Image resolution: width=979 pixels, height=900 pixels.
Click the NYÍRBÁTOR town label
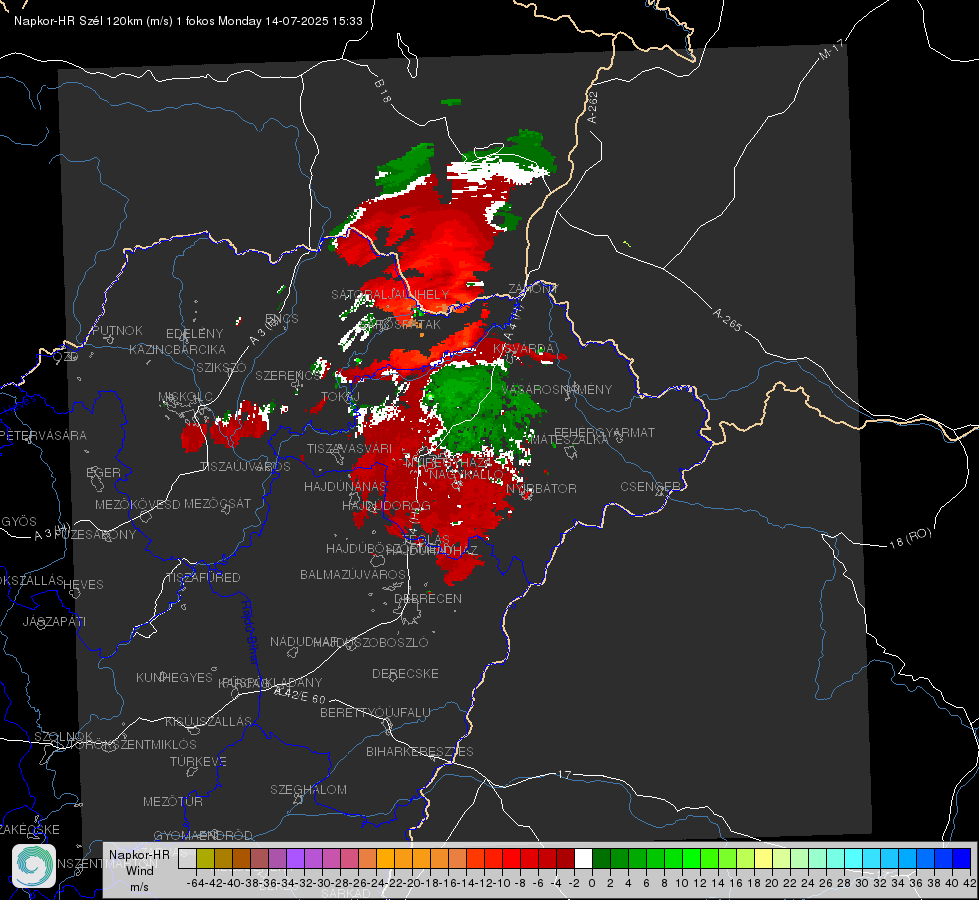pos(541,488)
